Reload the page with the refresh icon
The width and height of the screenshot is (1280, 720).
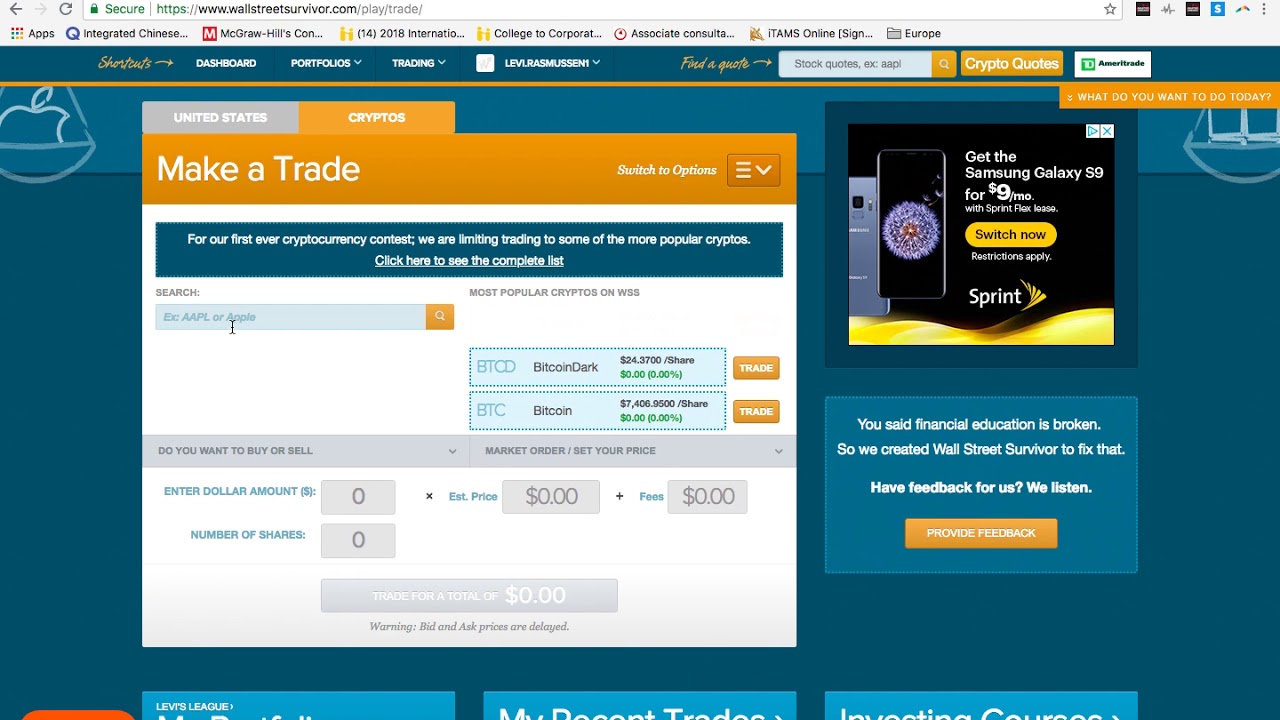pyautogui.click(x=66, y=9)
